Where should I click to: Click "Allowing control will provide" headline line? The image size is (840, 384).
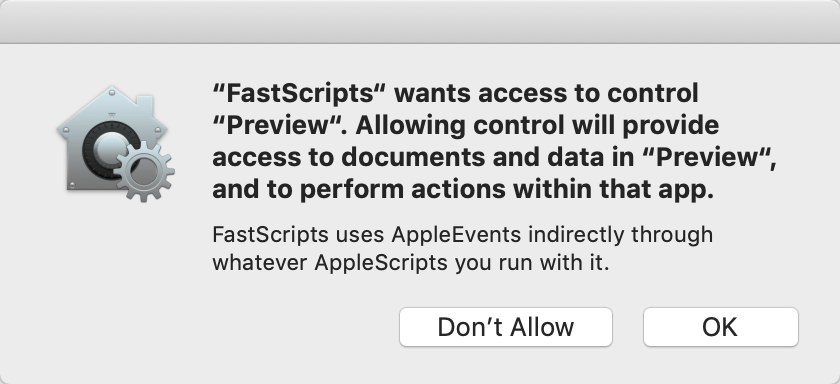click(537, 125)
